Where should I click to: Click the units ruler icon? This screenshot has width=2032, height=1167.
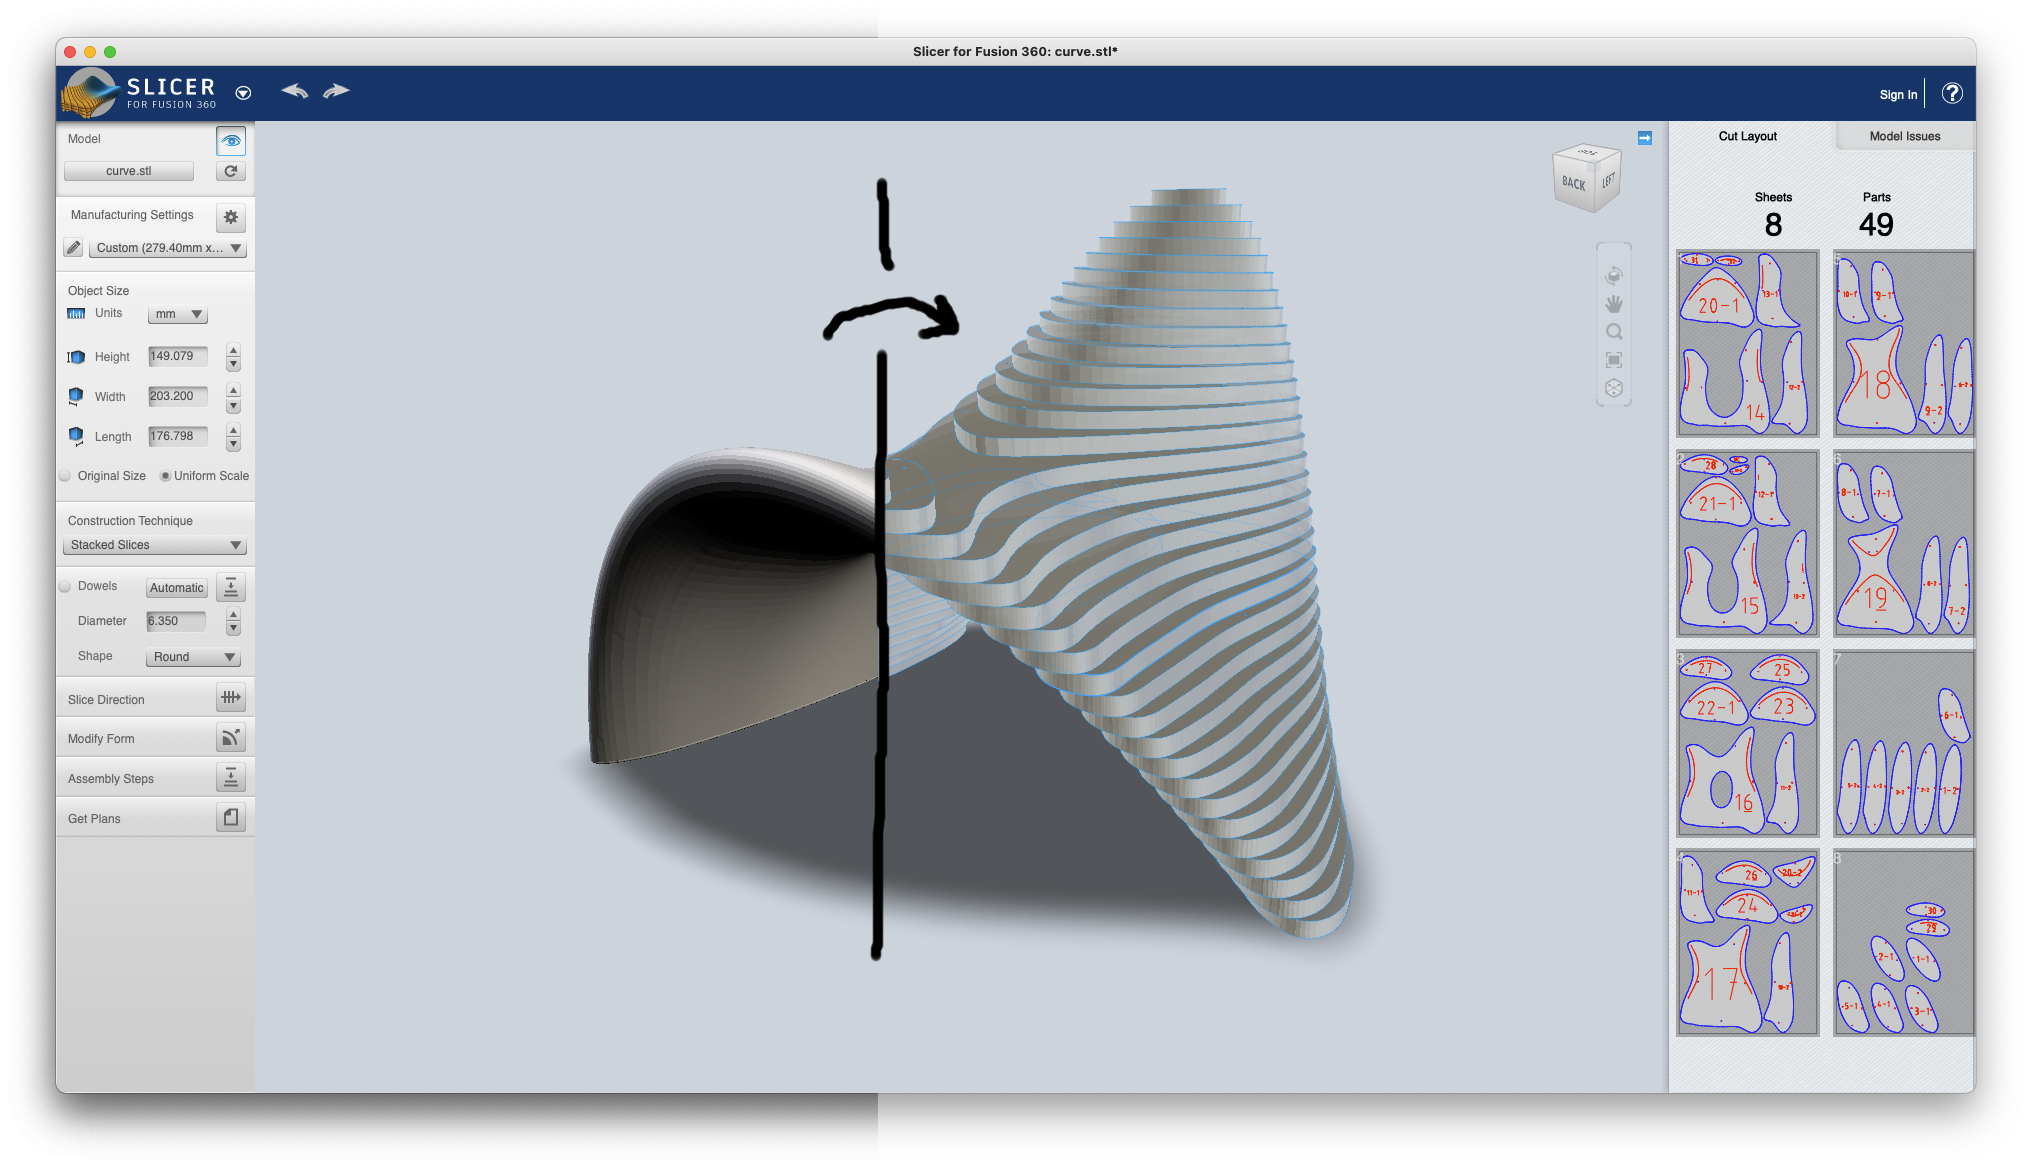(x=76, y=314)
